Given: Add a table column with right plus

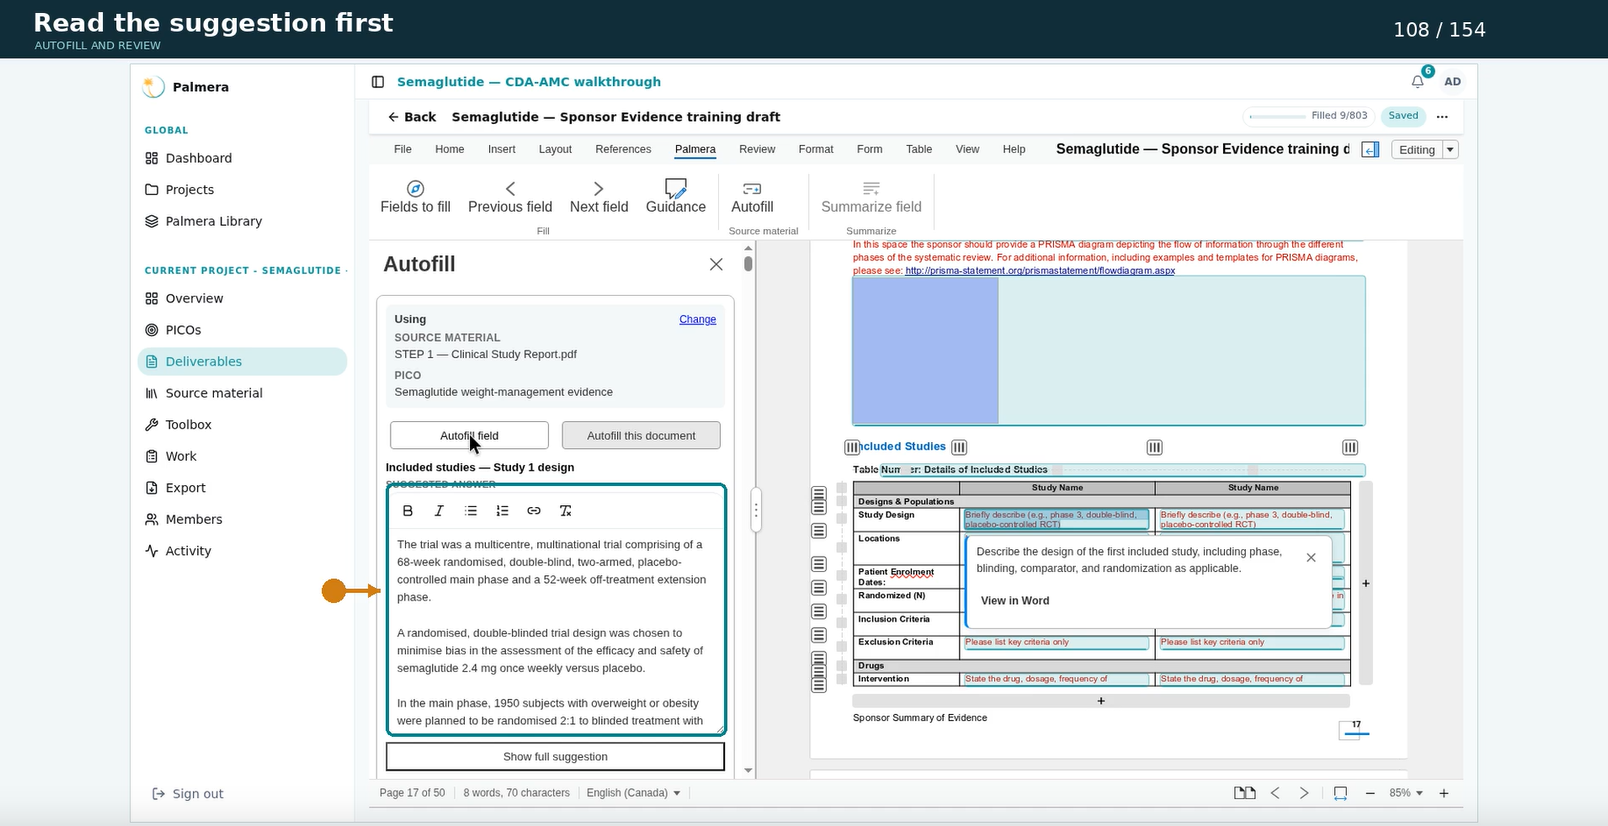Looking at the screenshot, I should (x=1366, y=583).
